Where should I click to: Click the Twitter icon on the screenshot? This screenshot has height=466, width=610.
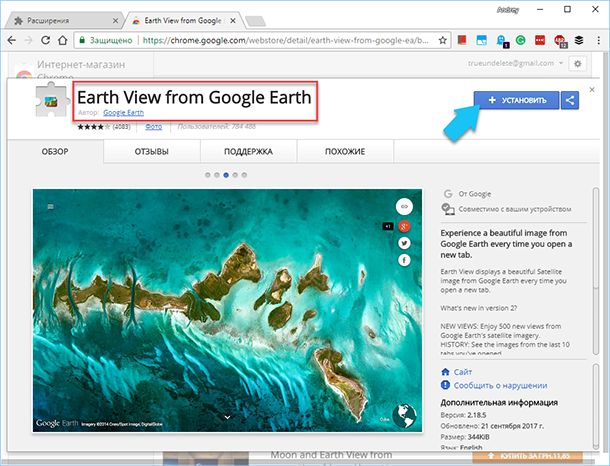click(x=406, y=242)
